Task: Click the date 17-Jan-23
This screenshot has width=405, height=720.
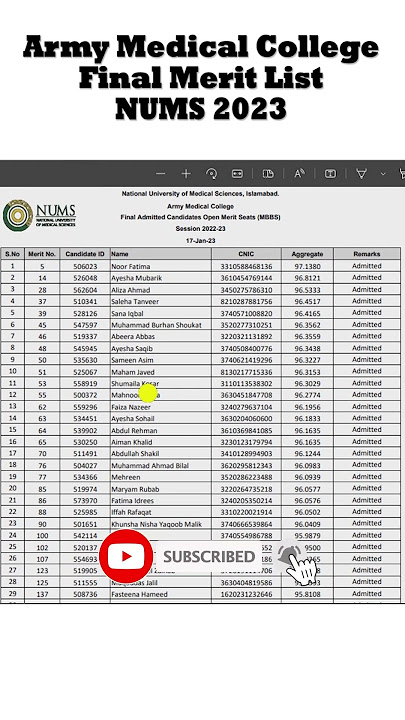Action: click(200, 241)
